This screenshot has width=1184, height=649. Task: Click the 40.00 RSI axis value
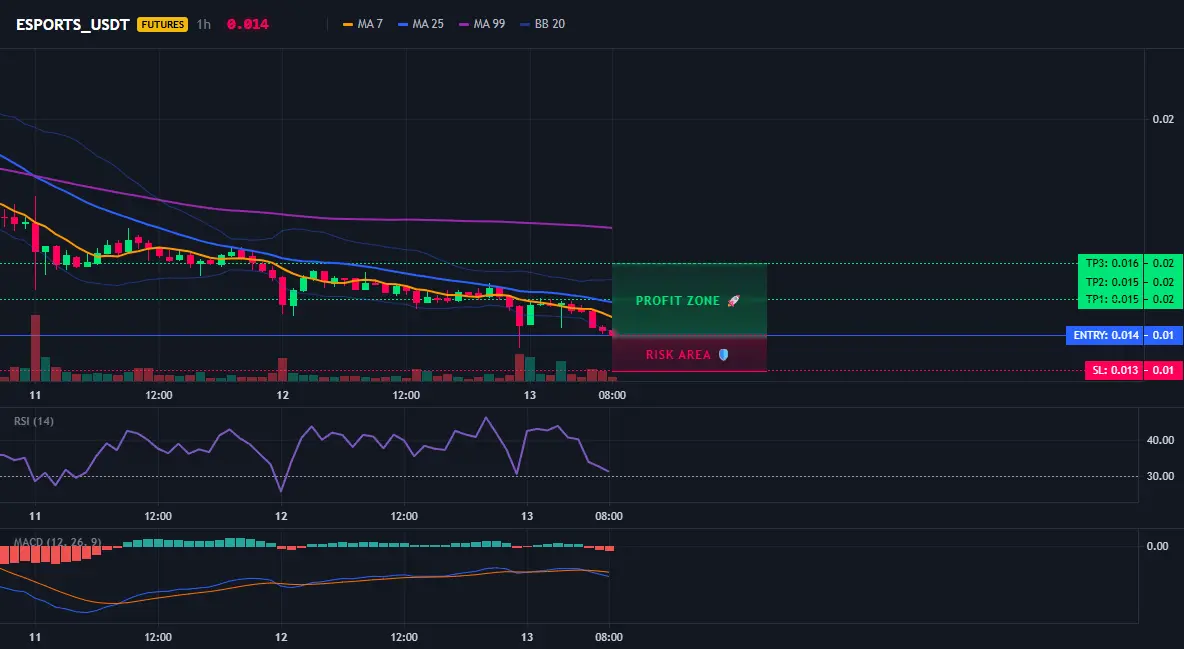click(1161, 440)
